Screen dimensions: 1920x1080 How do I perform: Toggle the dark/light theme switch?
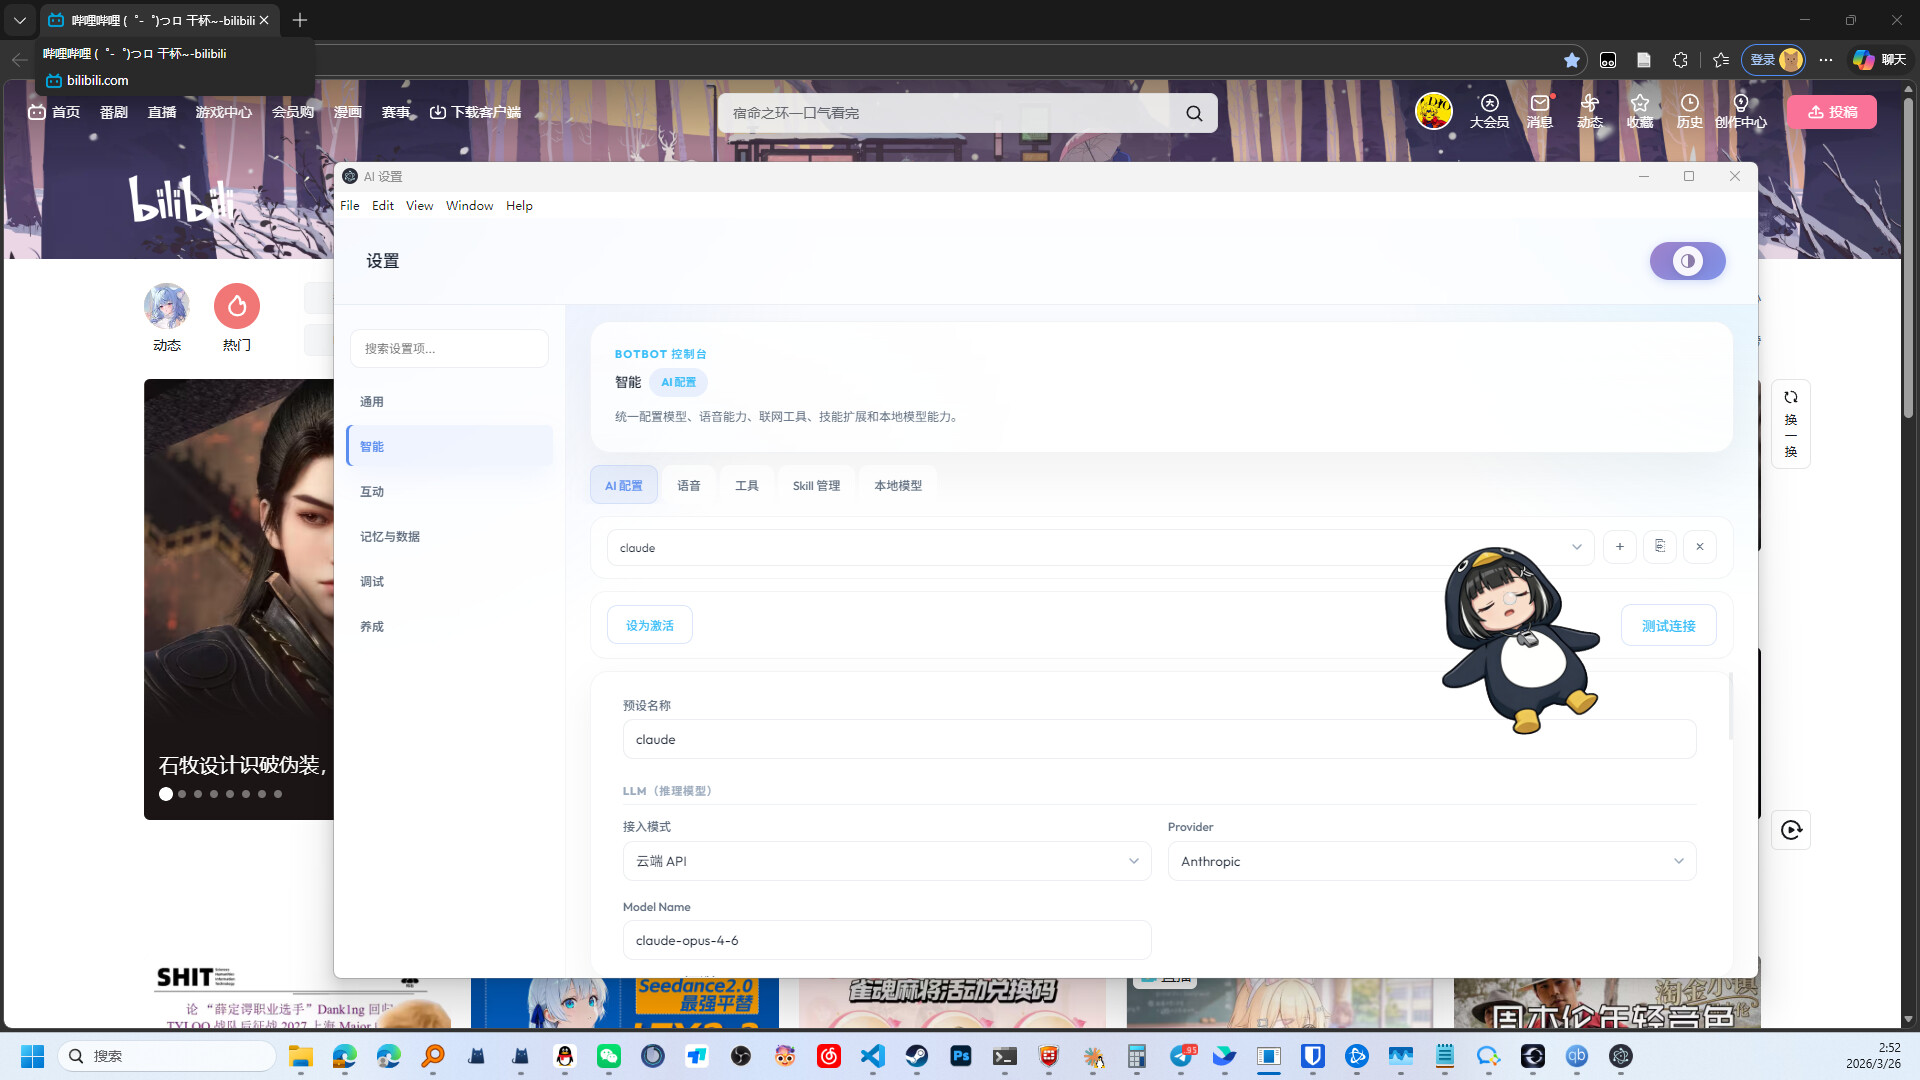[1687, 261]
